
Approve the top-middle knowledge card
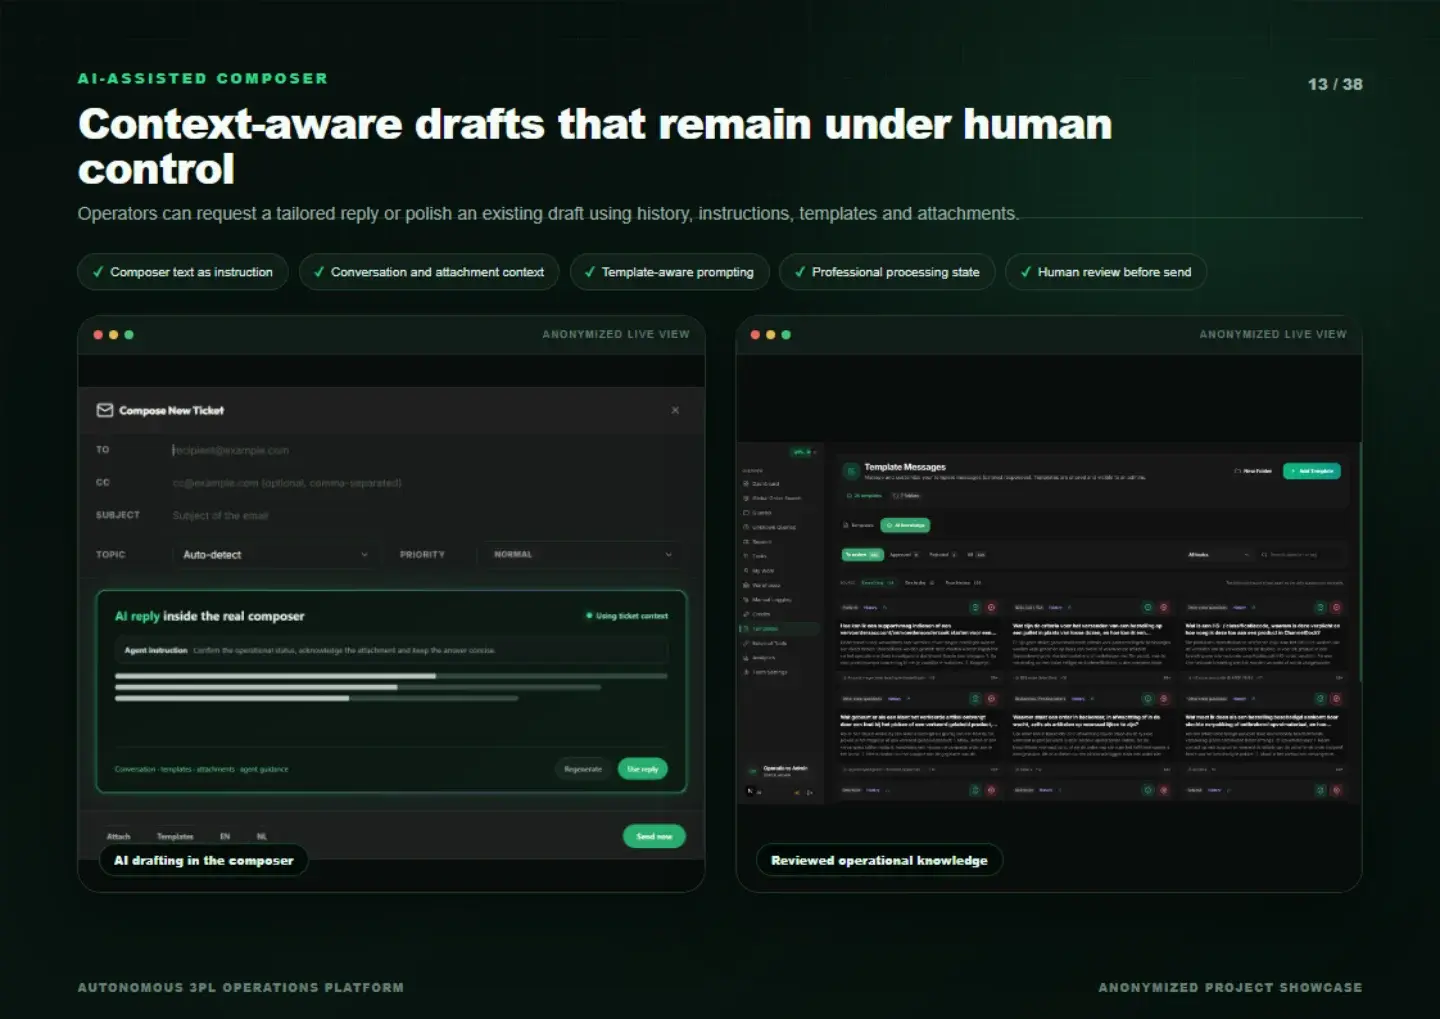pos(1148,607)
